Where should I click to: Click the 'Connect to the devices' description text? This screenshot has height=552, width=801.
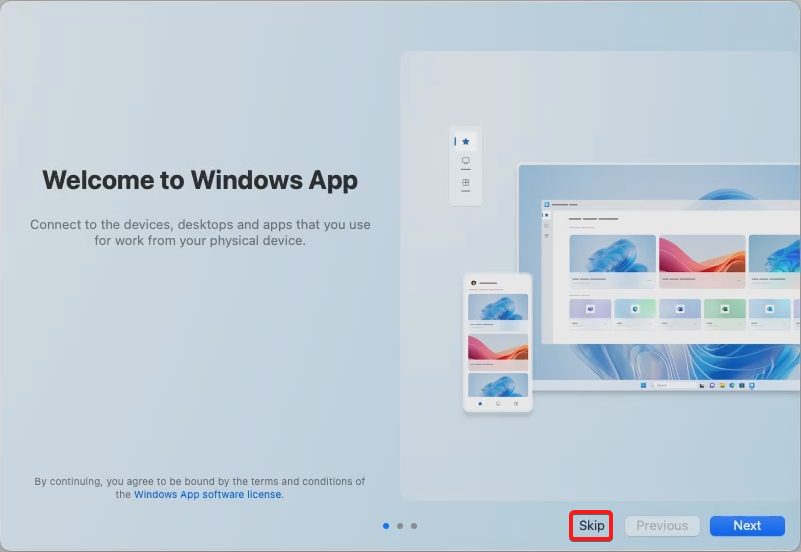click(x=200, y=232)
